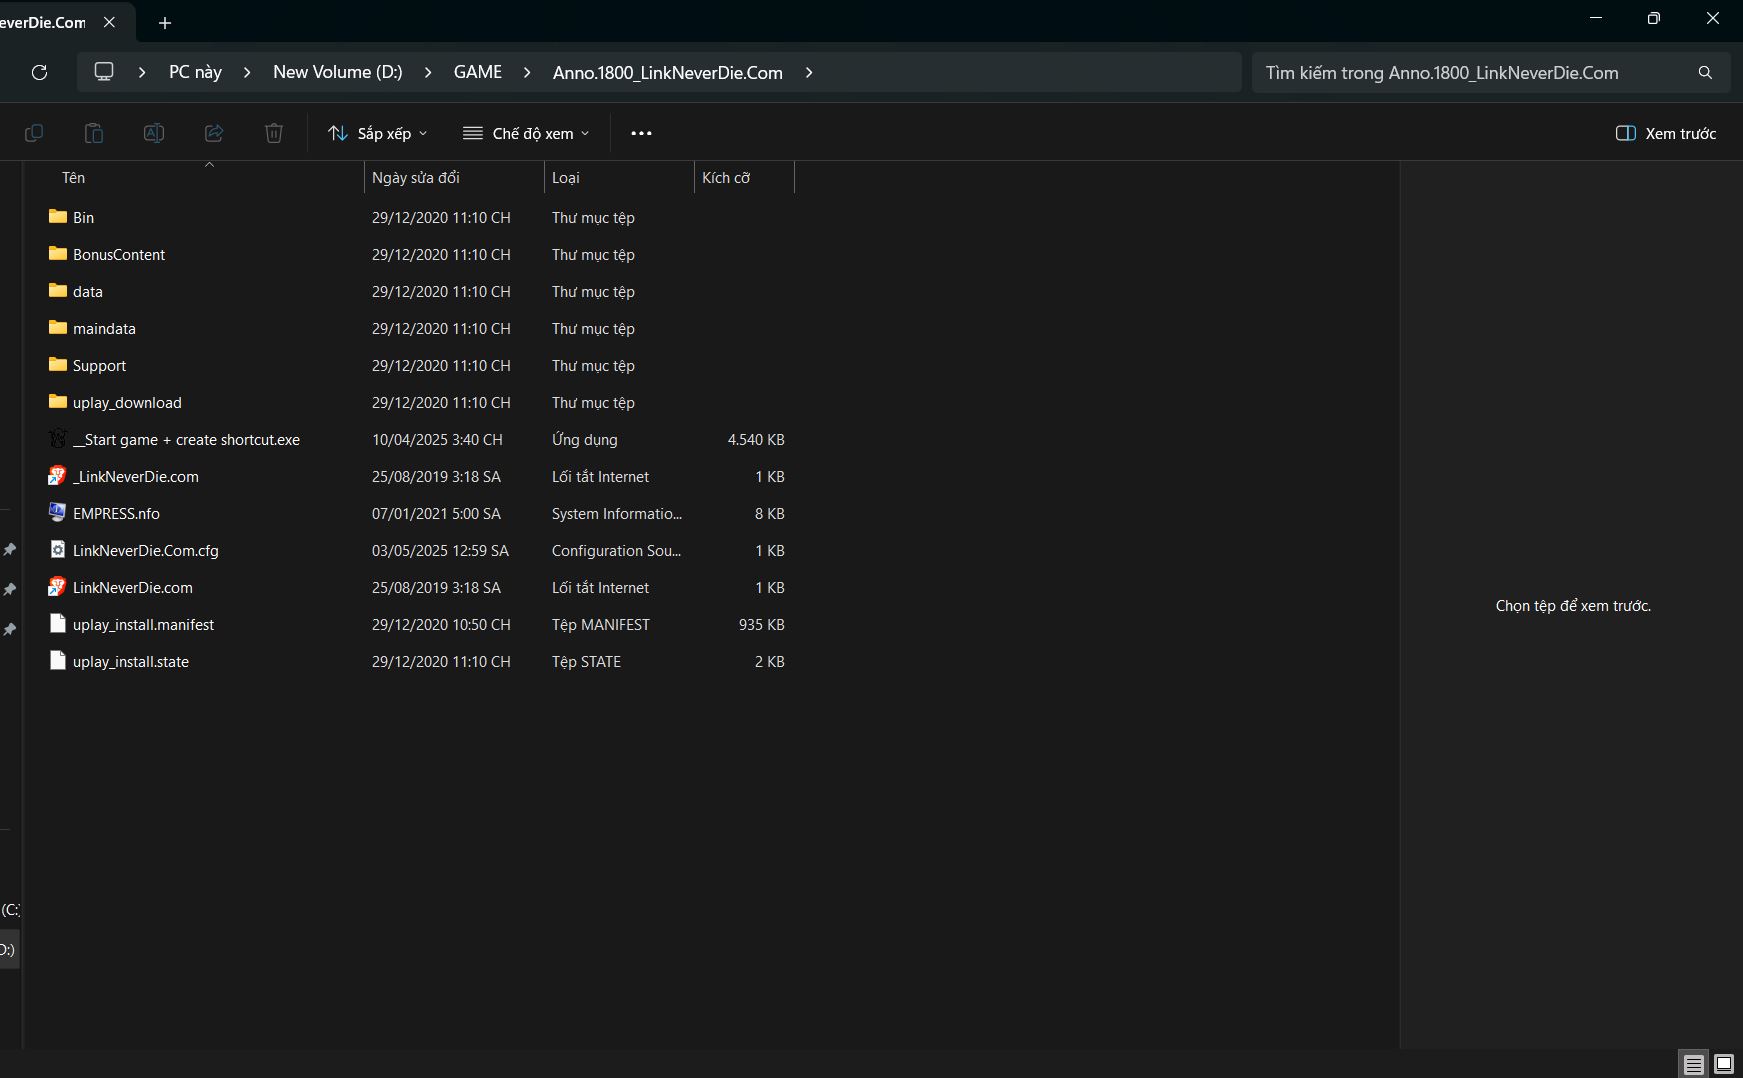Navigate to New Volume (D:) breadcrumb
1743x1078 pixels.
point(337,72)
